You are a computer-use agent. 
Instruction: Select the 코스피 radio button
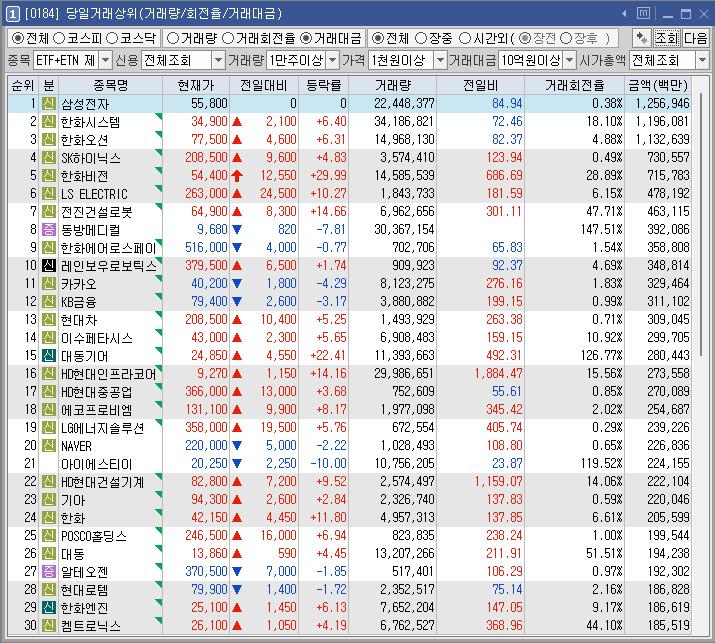click(x=59, y=38)
